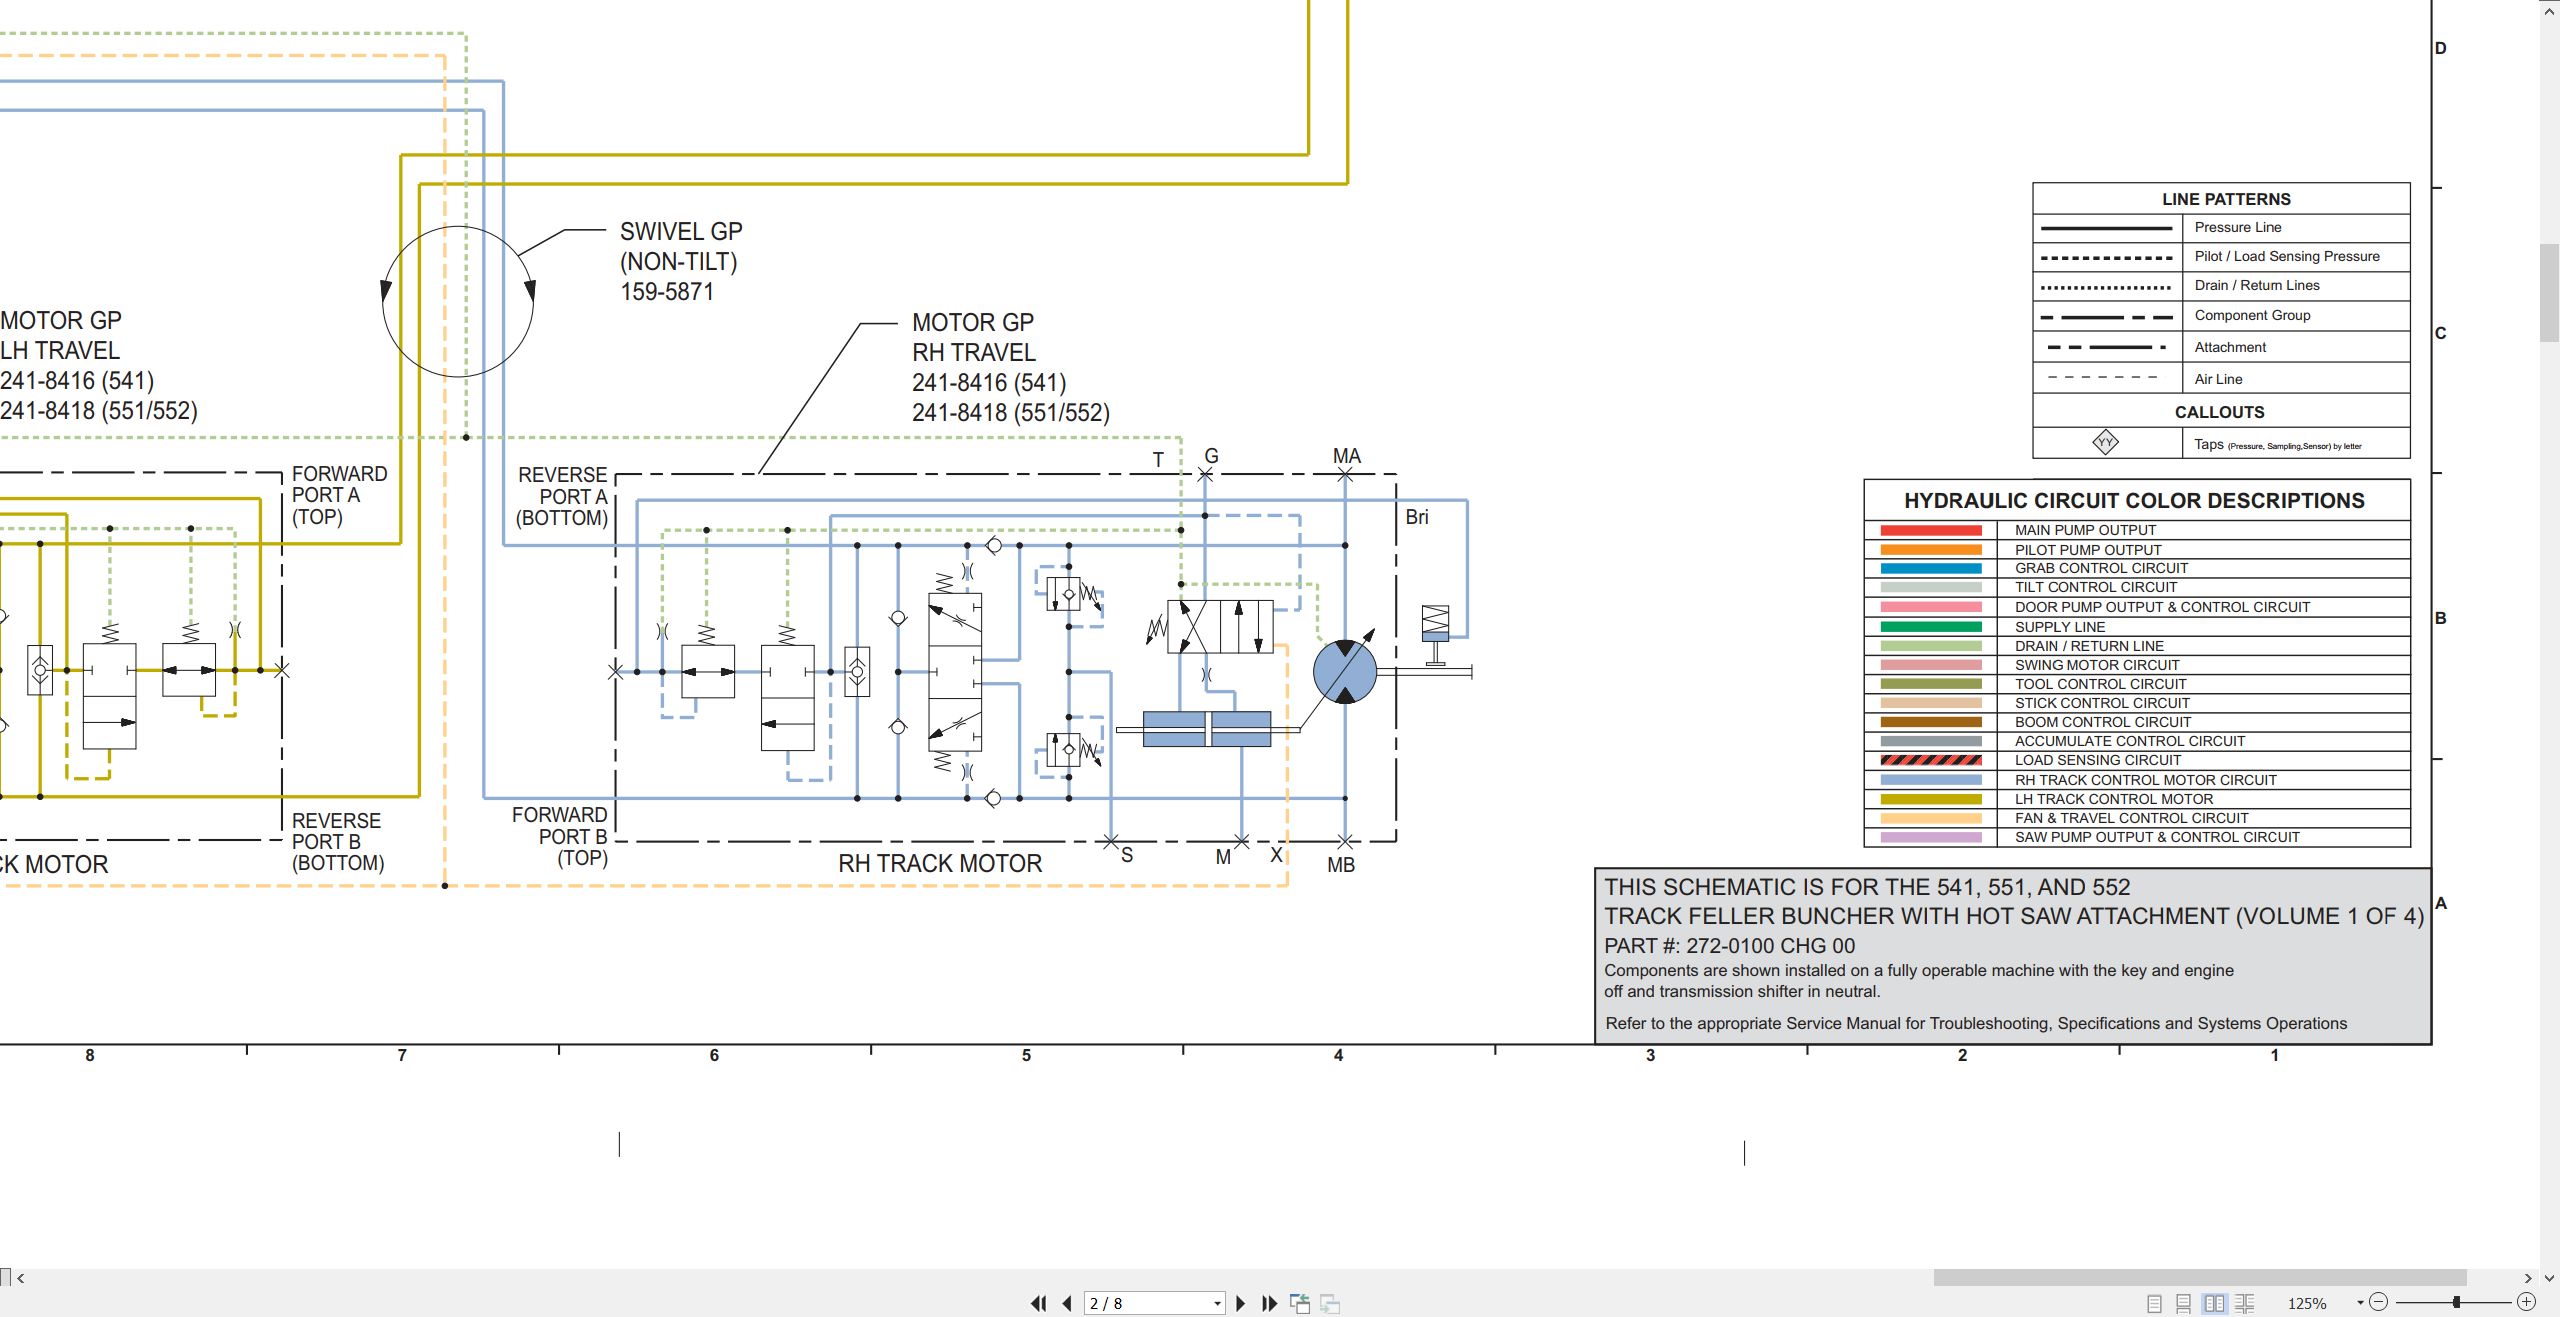Click the horizontal scrollbar thumb
Image resolution: width=2560 pixels, height=1317 pixels.
tap(2199, 1278)
